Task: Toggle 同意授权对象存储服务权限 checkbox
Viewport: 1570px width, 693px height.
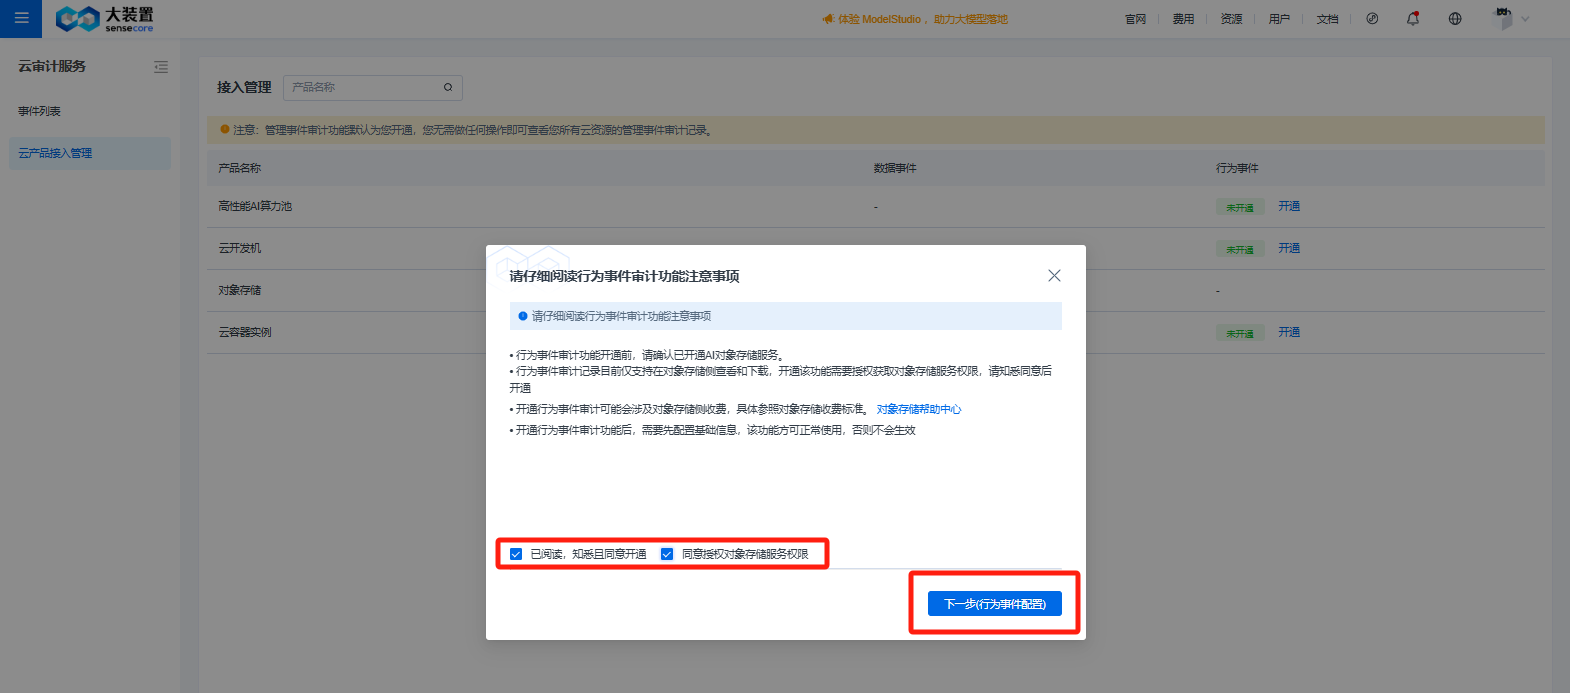Action: coord(667,554)
